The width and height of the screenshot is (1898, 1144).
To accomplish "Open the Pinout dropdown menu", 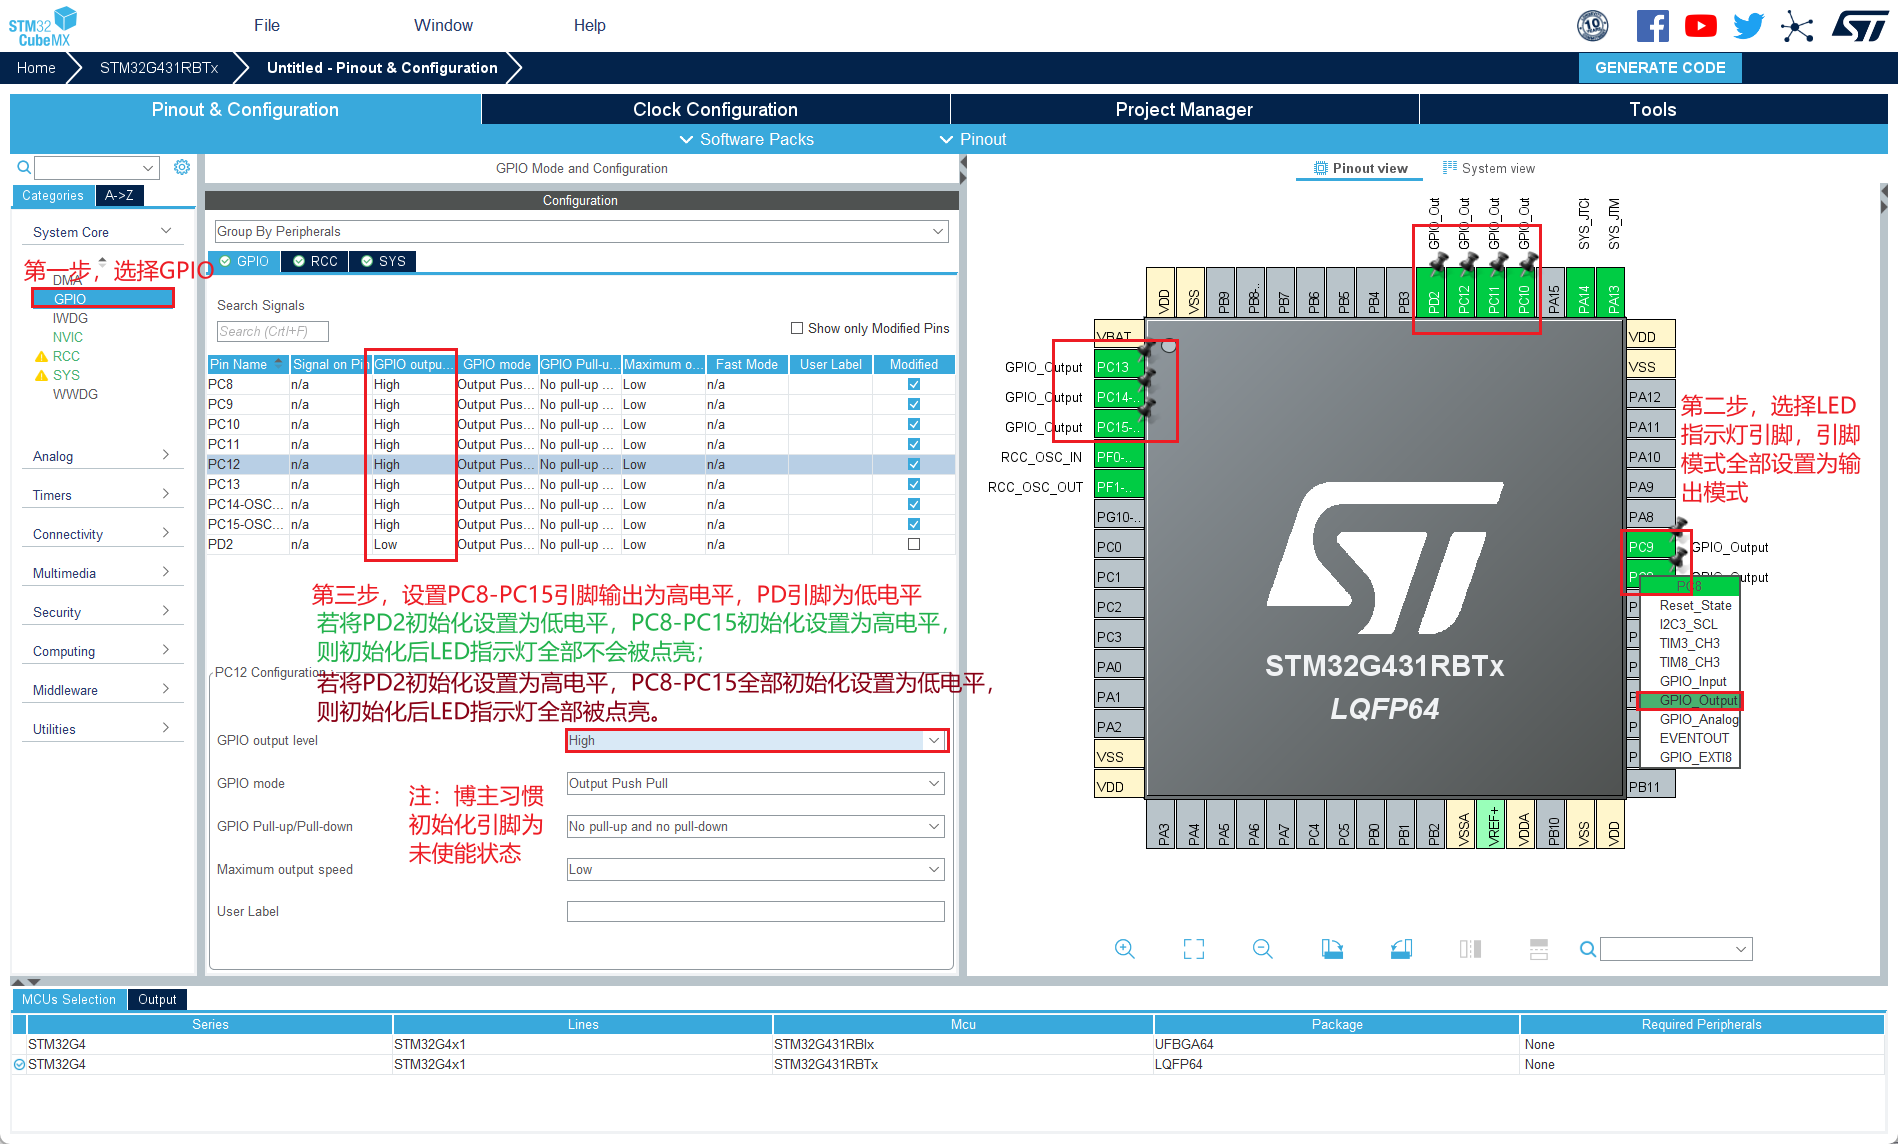I will (x=973, y=139).
